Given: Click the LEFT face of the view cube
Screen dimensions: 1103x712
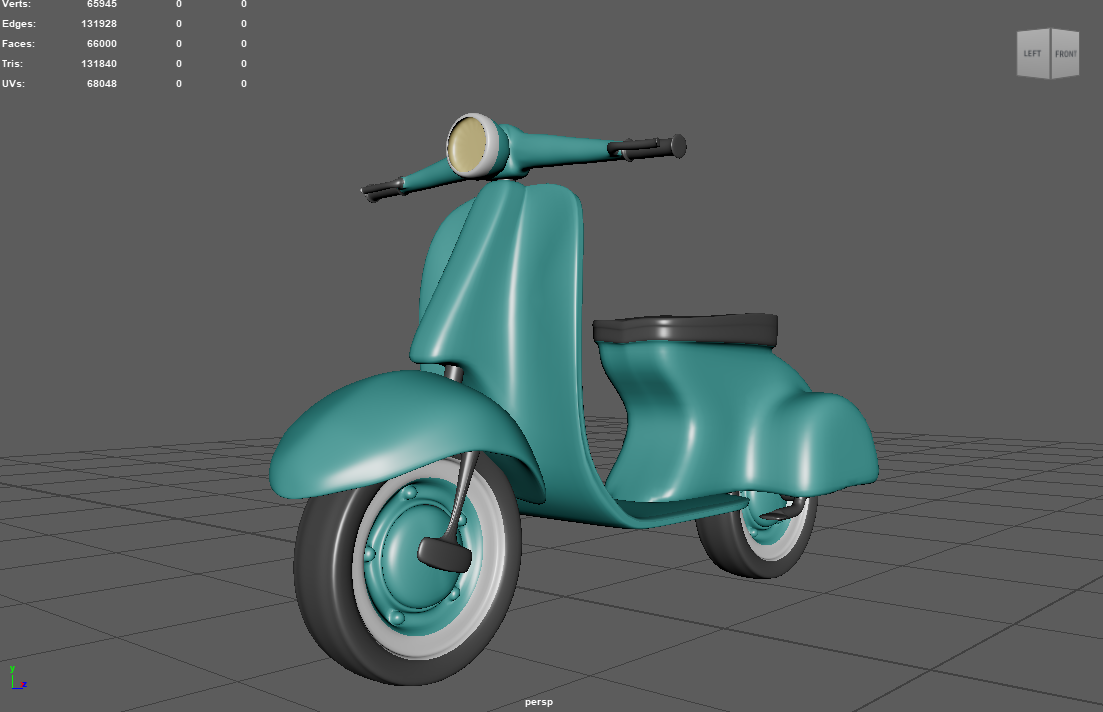Looking at the screenshot, I should click(1033, 53).
